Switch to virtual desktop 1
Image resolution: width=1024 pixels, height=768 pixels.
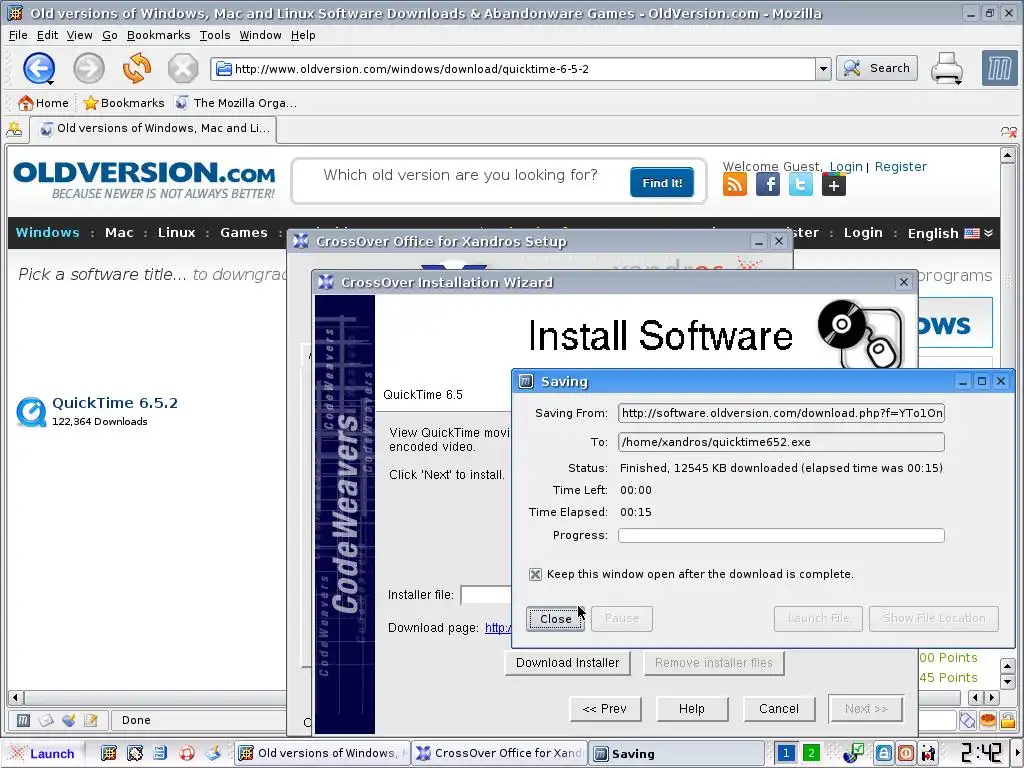[x=786, y=753]
